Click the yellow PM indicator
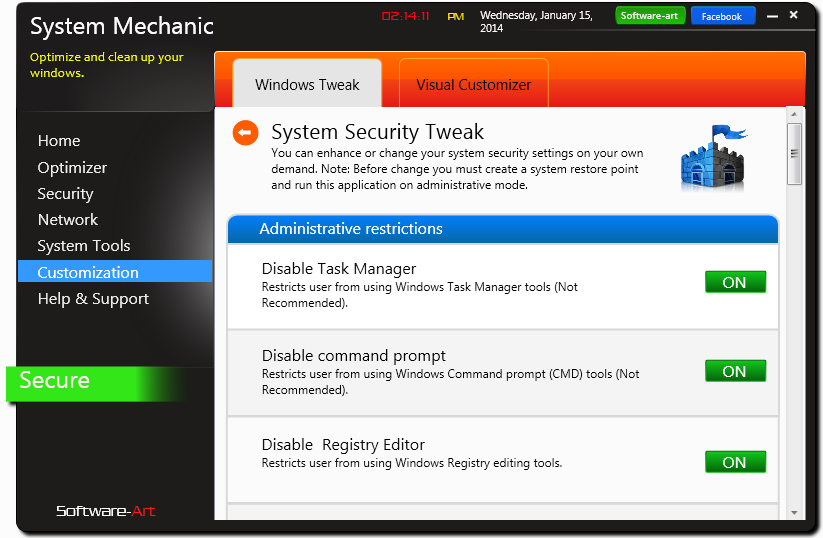Image resolution: width=823 pixels, height=538 pixels. coord(456,17)
